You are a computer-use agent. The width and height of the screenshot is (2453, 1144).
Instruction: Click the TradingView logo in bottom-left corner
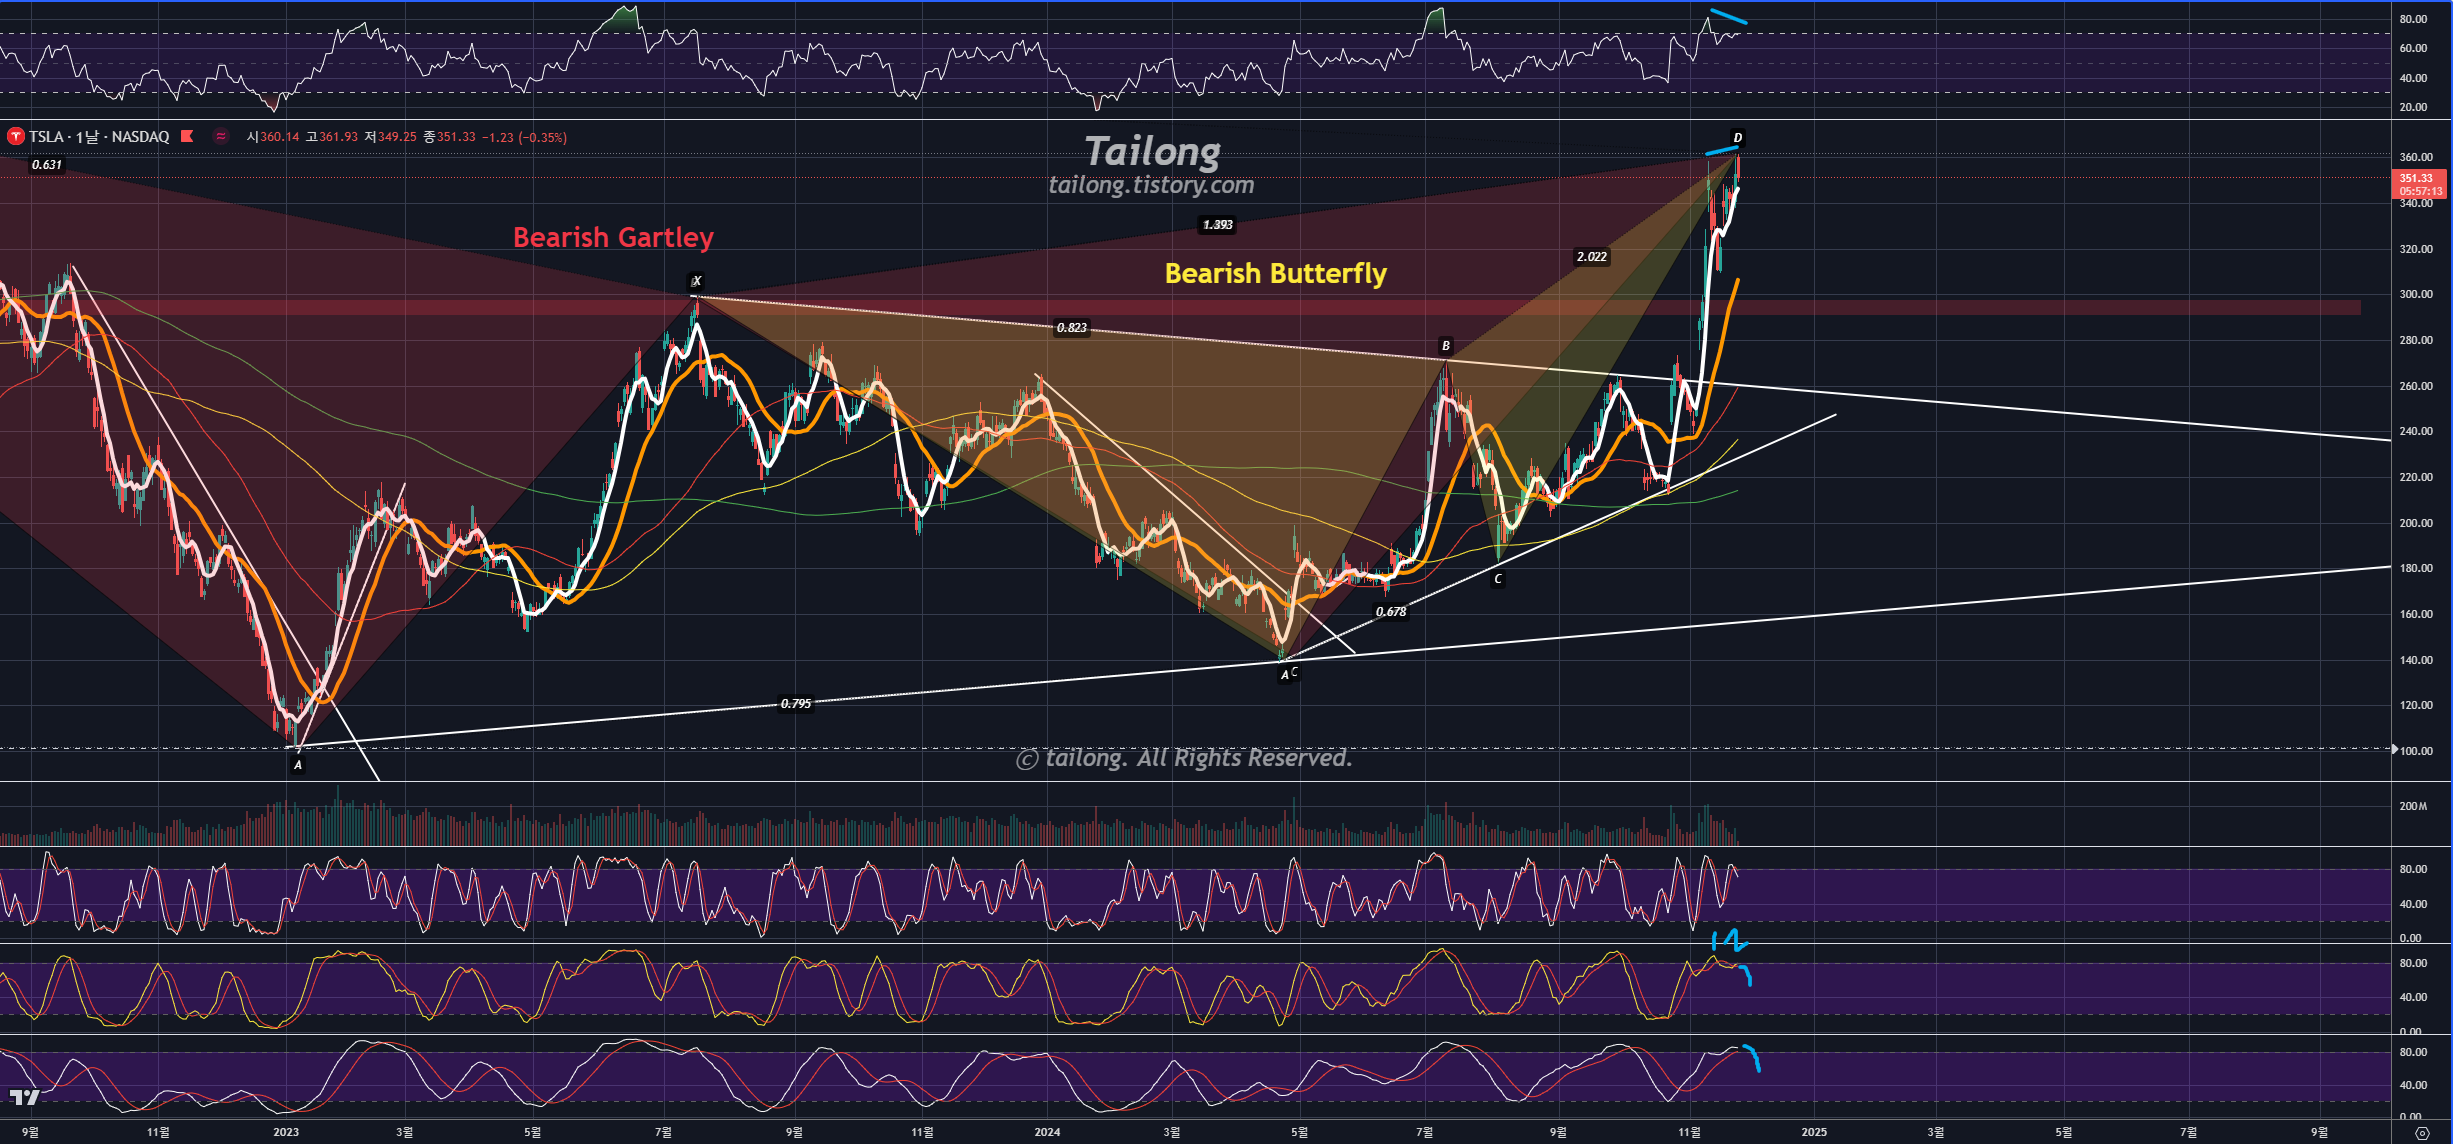[24, 1098]
